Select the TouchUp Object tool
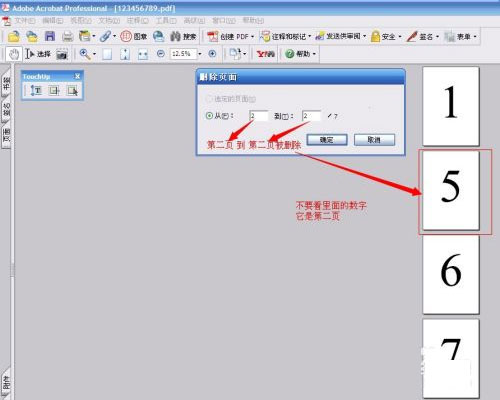 [72, 90]
